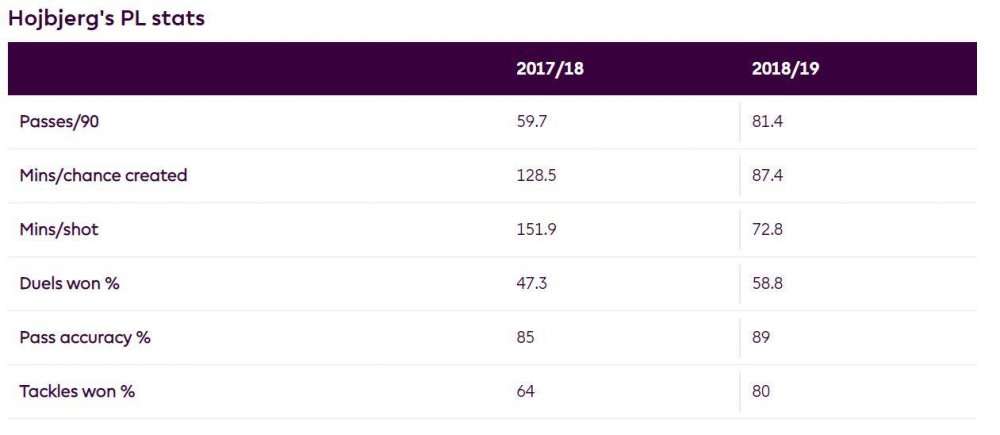
Task: Click the 80 tackles won value
Action: pyautogui.click(x=761, y=391)
